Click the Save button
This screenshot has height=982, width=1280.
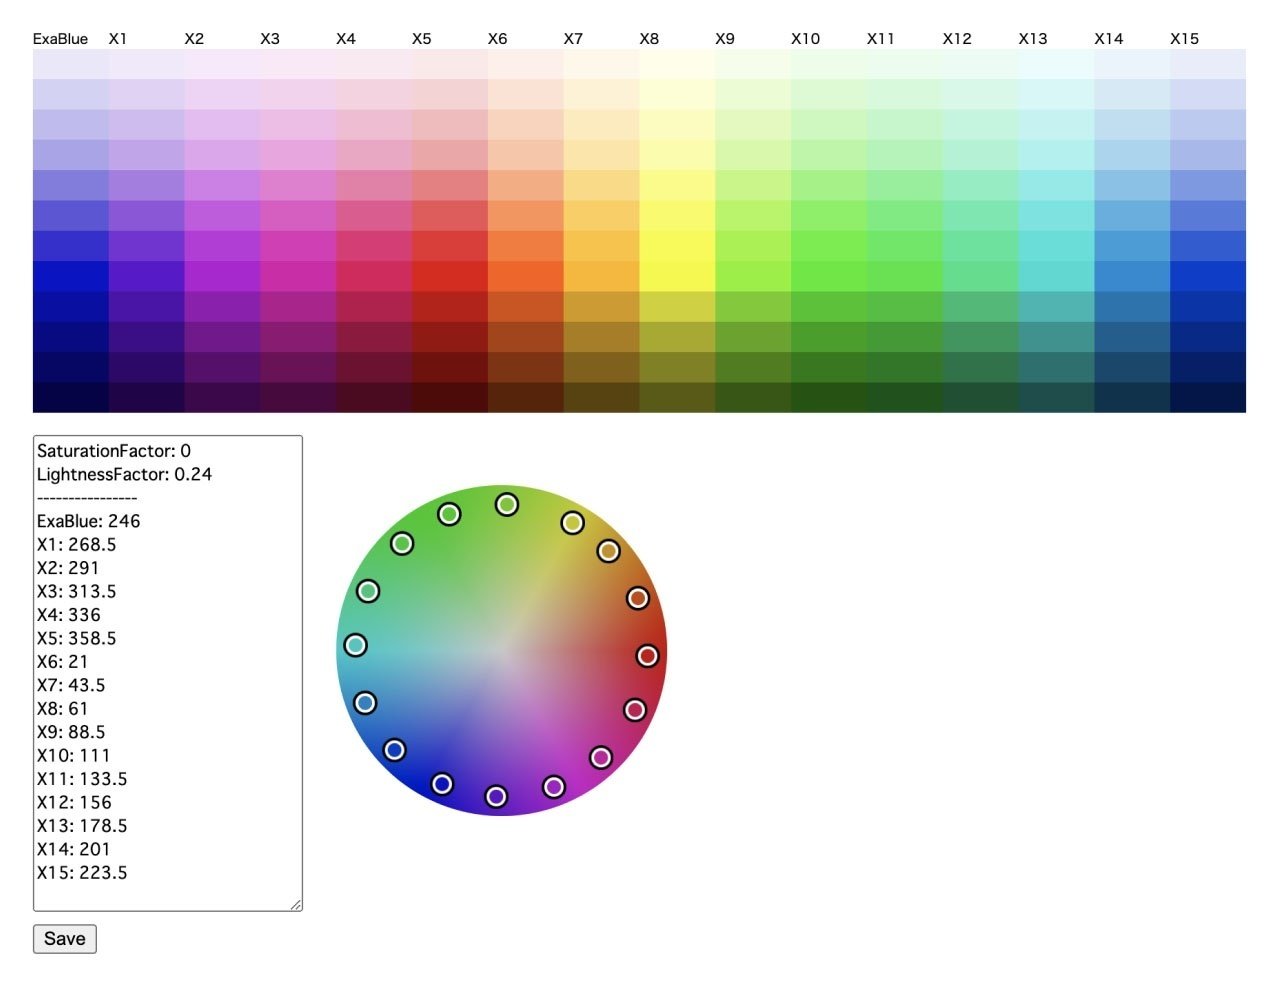pos(64,939)
